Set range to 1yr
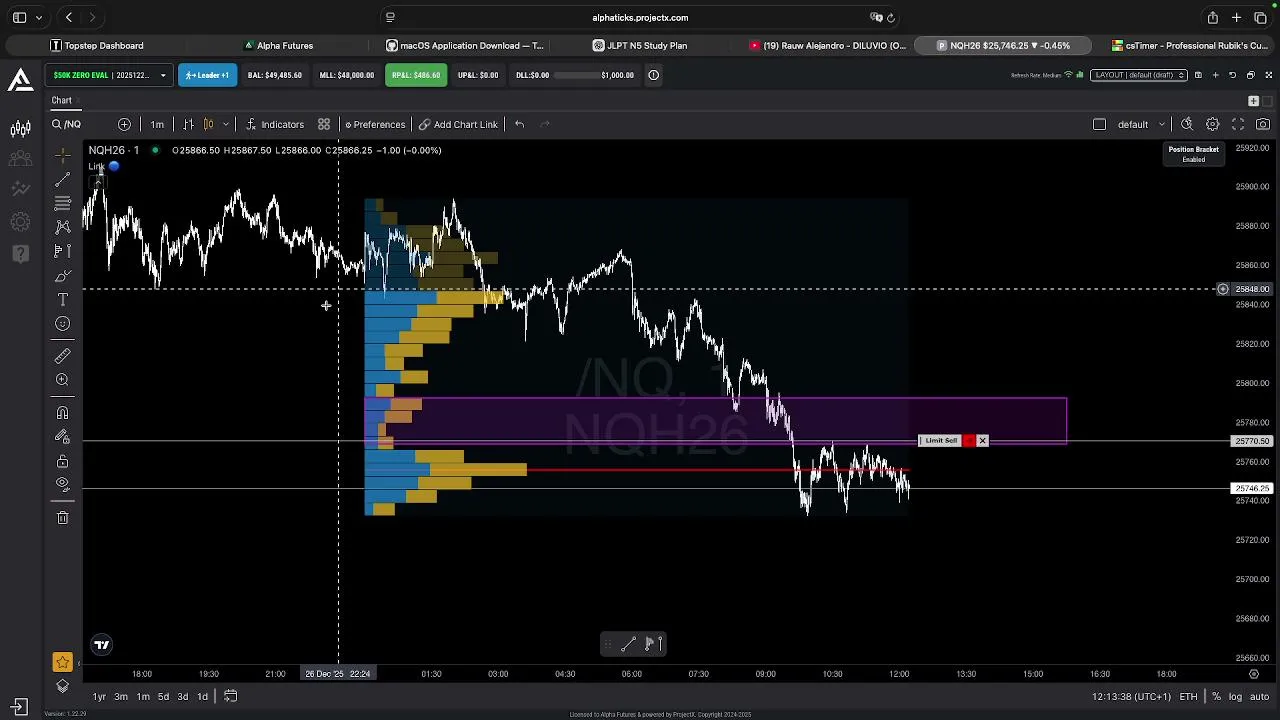 tap(99, 697)
